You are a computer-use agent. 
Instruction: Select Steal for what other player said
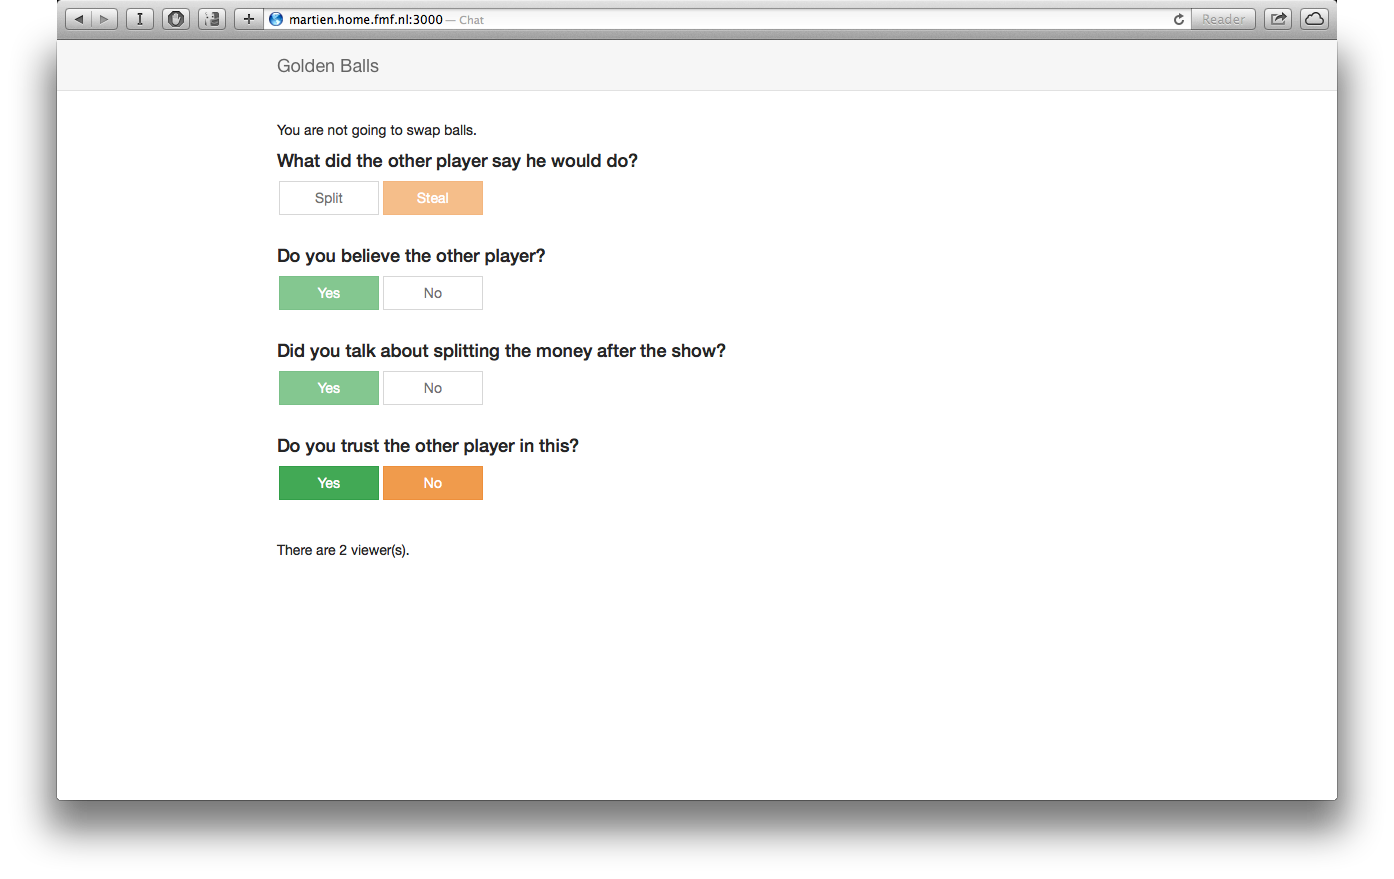tap(433, 198)
